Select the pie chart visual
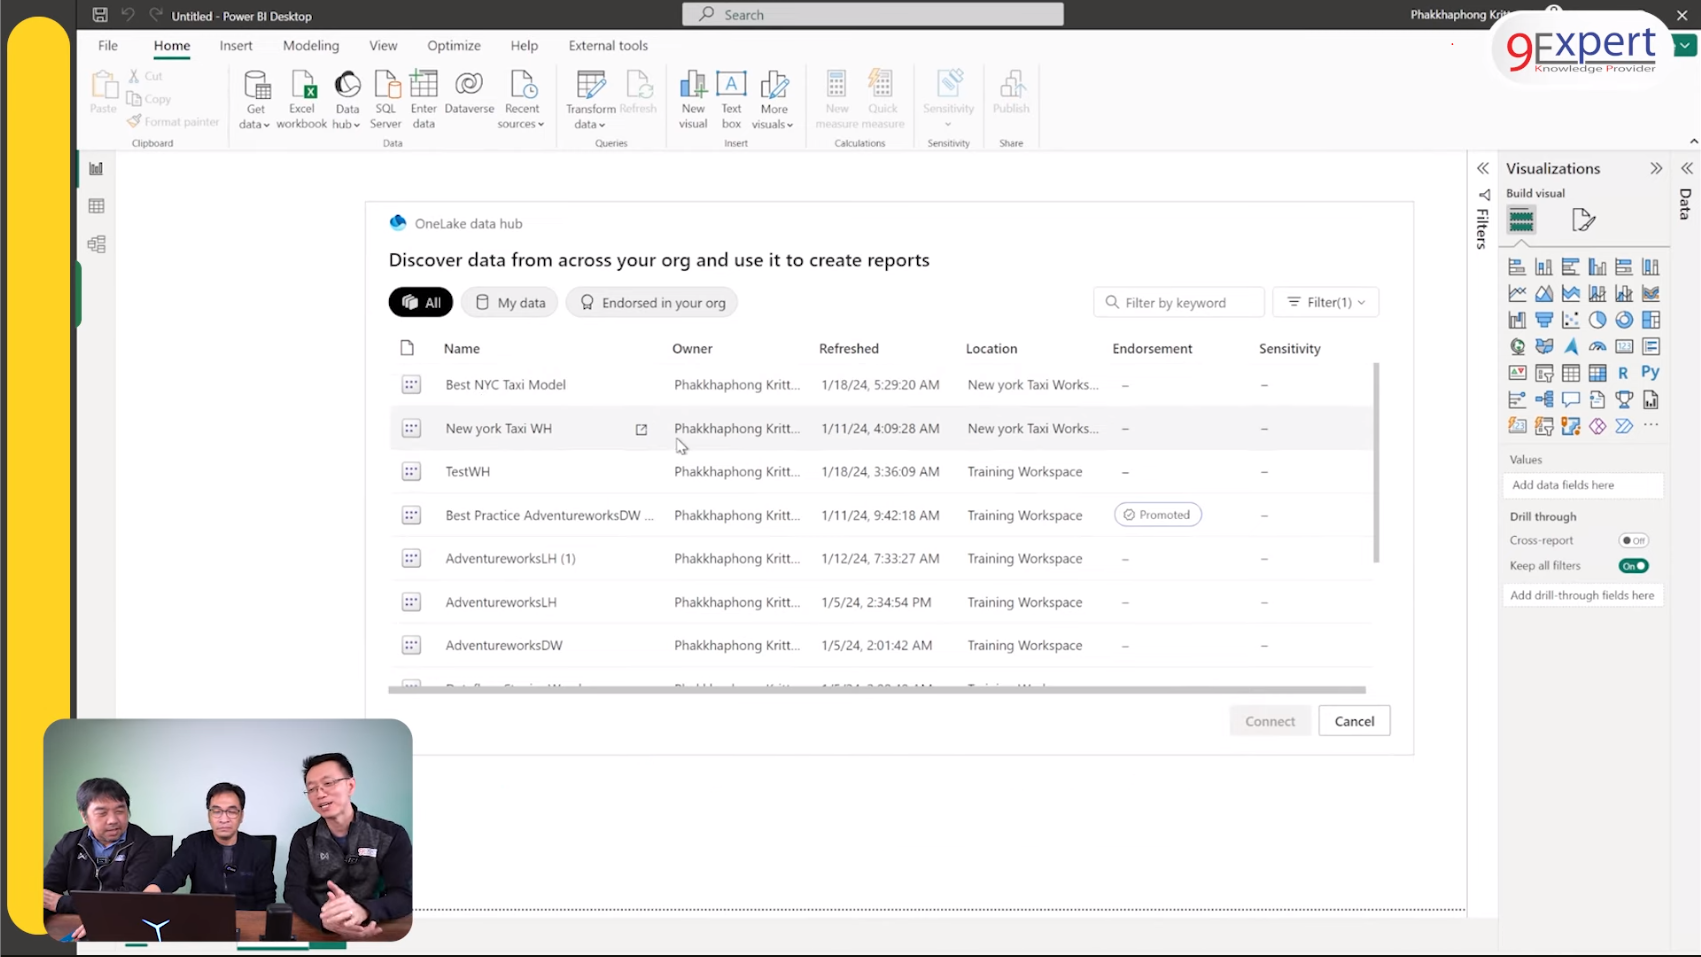The image size is (1701, 957). (x=1597, y=320)
